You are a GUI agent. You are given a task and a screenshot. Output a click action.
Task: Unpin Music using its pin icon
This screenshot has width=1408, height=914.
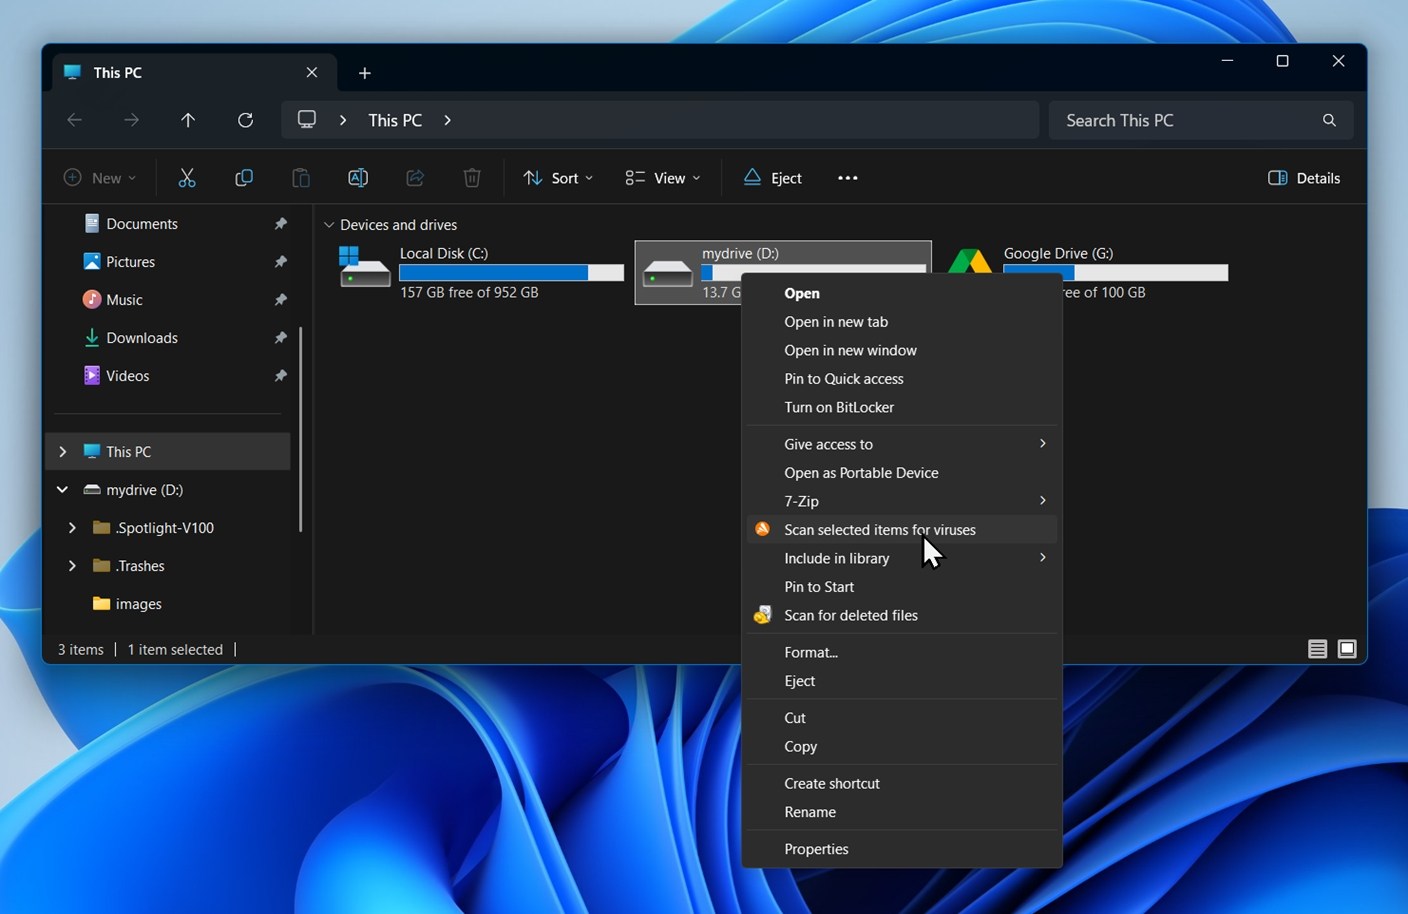pyautogui.click(x=281, y=300)
